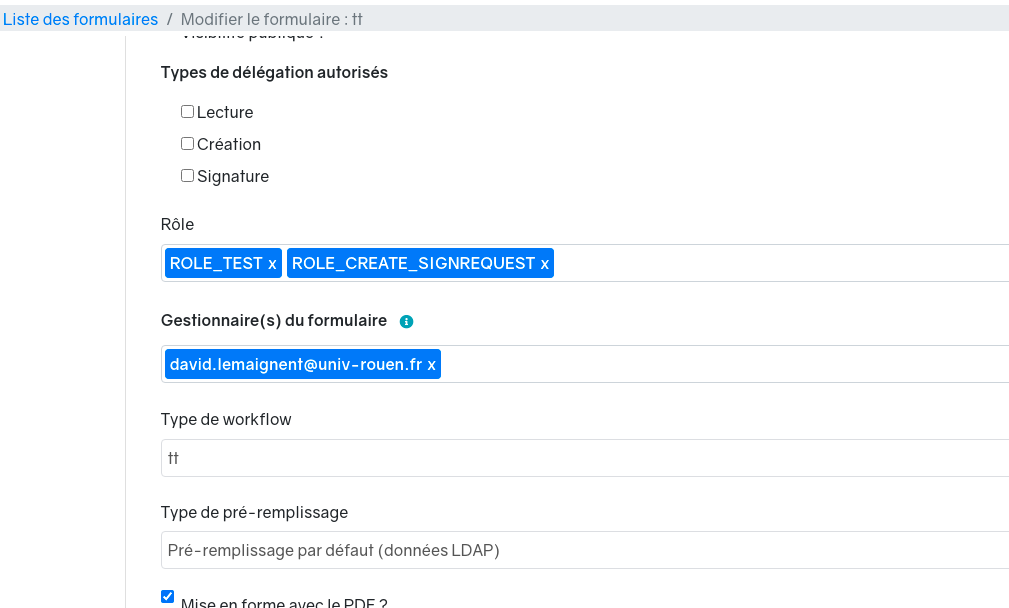
Task: Select the ROLE_TEST tag text
Action: pos(216,264)
